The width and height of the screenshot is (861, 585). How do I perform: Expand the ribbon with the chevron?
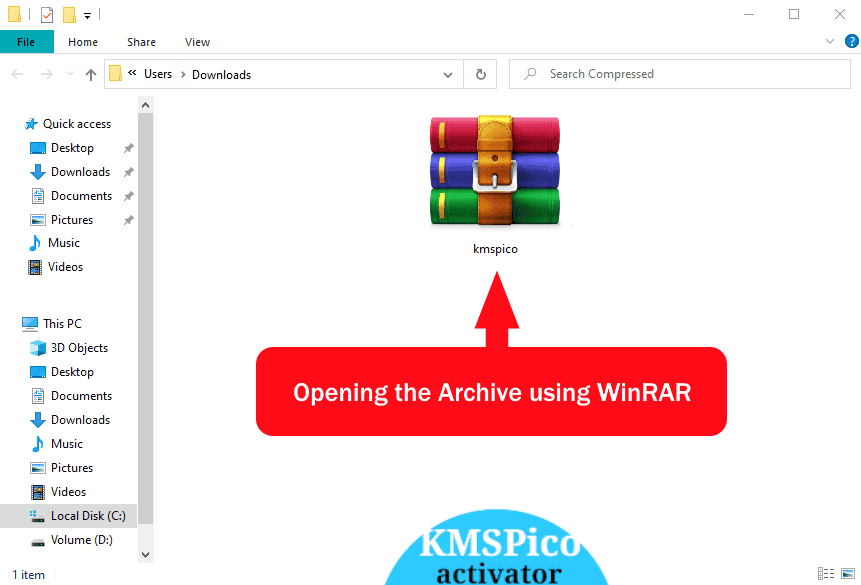(x=830, y=41)
